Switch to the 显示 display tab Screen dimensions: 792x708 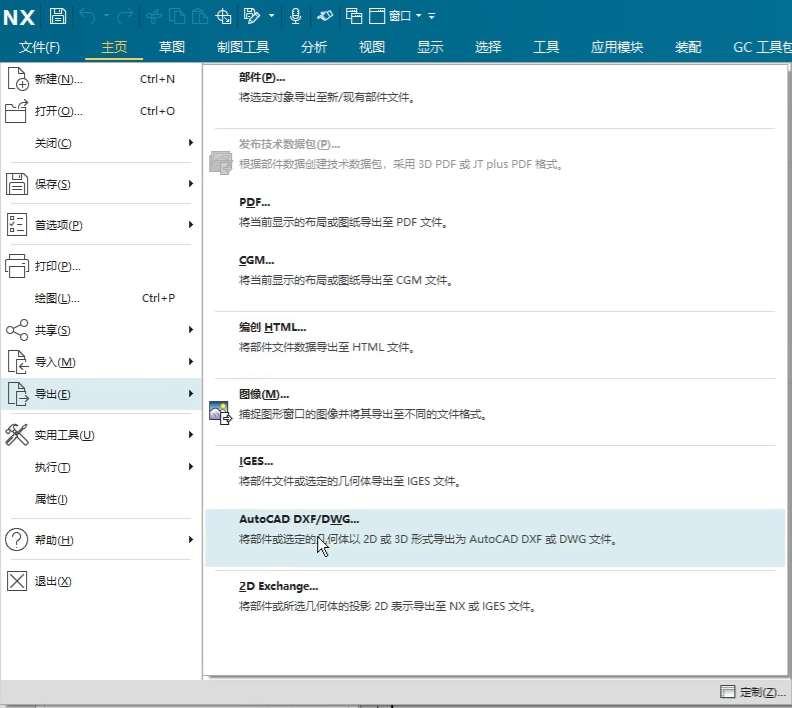click(430, 47)
